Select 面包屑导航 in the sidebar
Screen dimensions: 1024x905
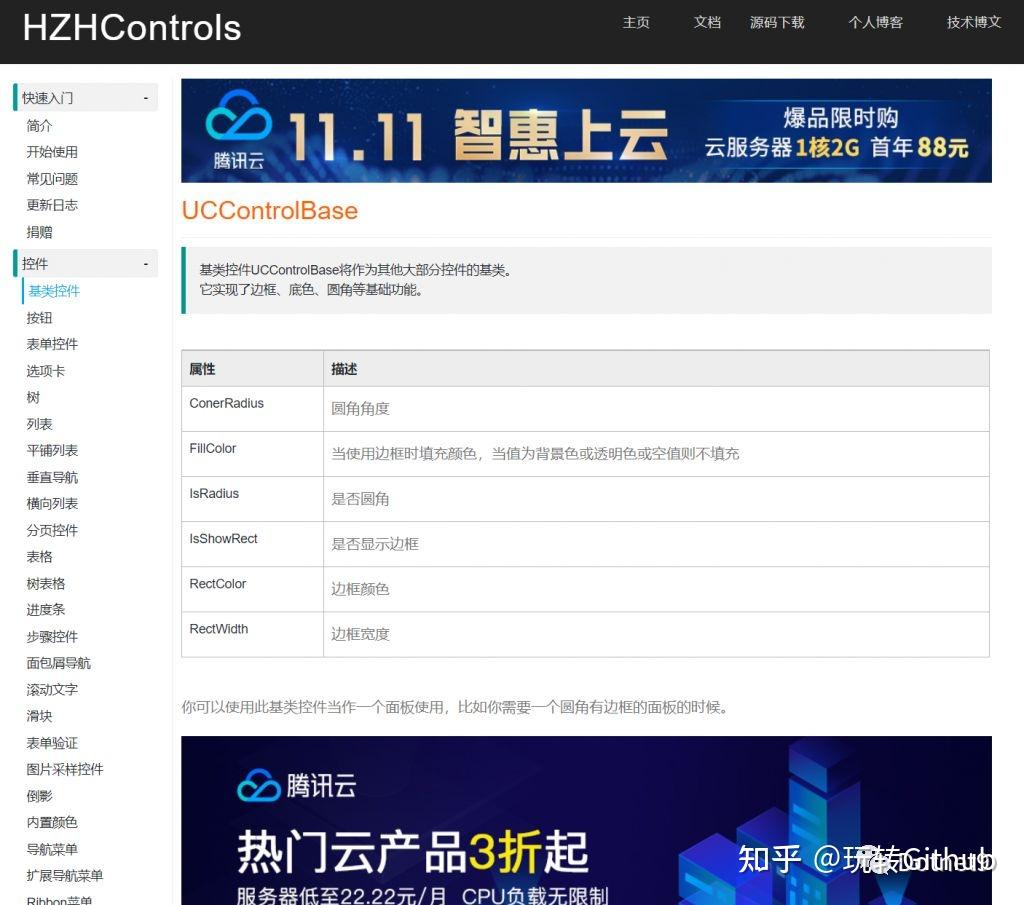(59, 663)
